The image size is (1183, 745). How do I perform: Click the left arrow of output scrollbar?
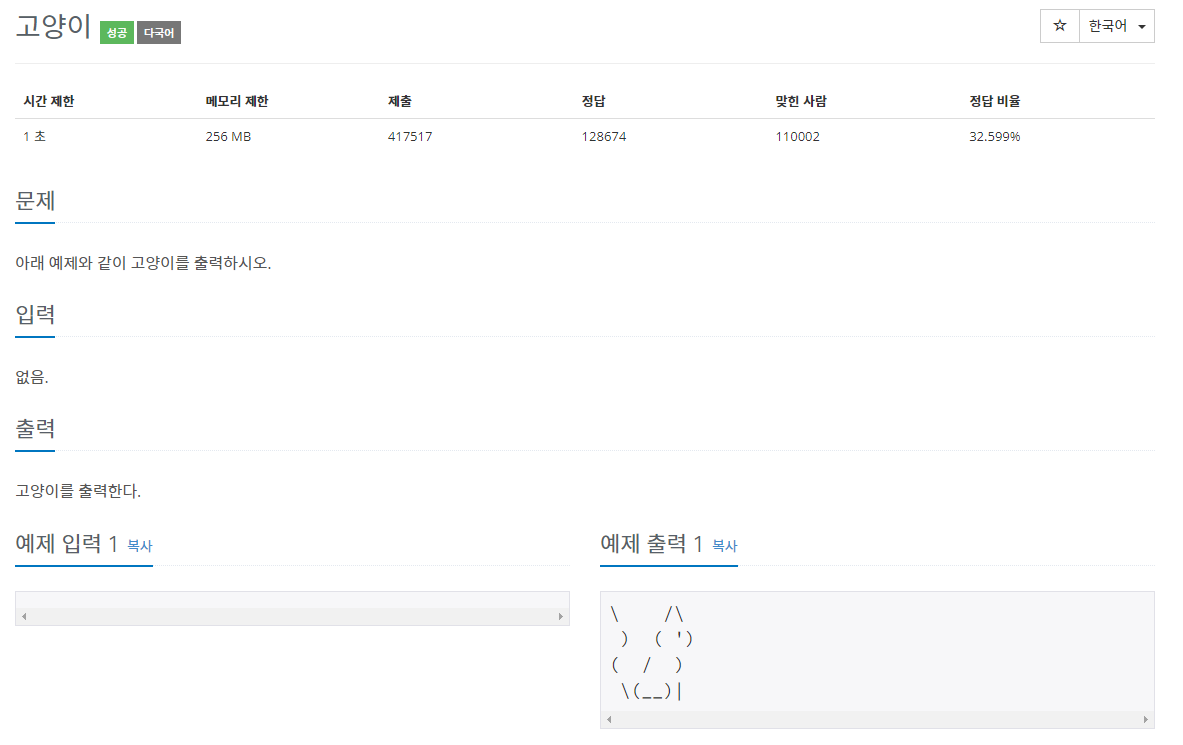pyautogui.click(x=607, y=719)
